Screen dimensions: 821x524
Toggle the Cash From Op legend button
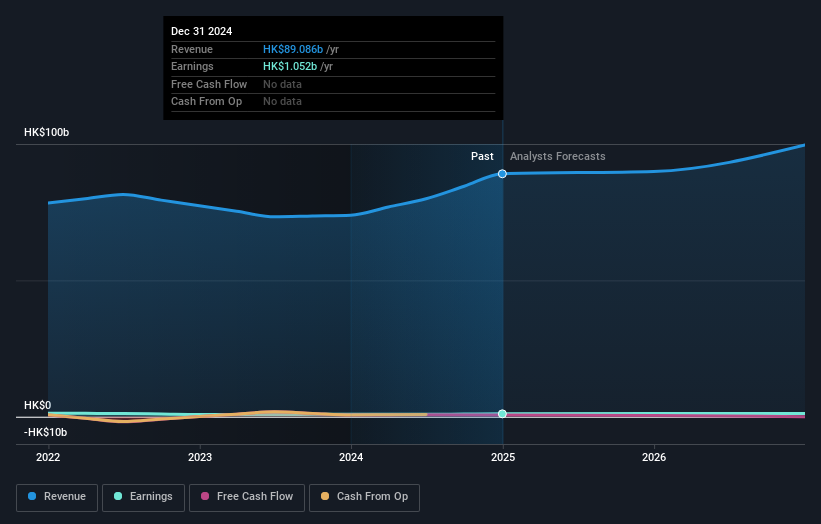(x=364, y=497)
